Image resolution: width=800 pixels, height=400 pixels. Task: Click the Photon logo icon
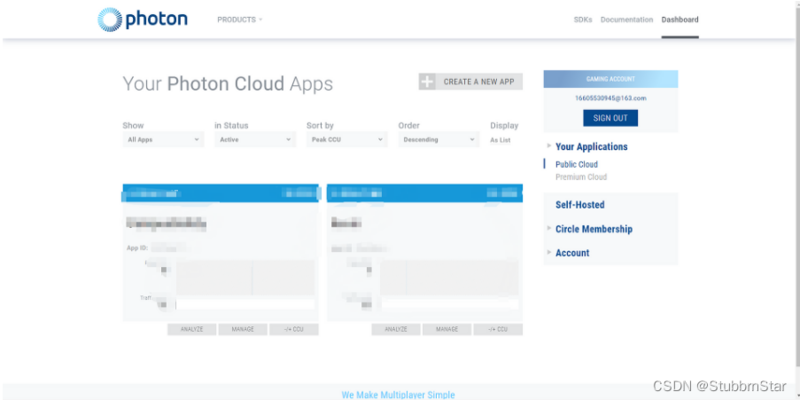point(109,19)
